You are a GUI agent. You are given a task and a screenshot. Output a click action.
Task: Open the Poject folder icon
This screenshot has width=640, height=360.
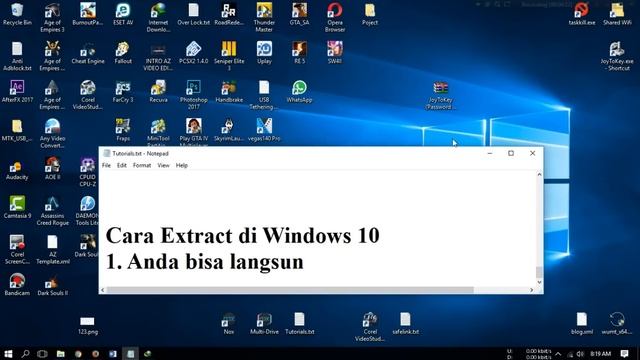[x=370, y=14]
